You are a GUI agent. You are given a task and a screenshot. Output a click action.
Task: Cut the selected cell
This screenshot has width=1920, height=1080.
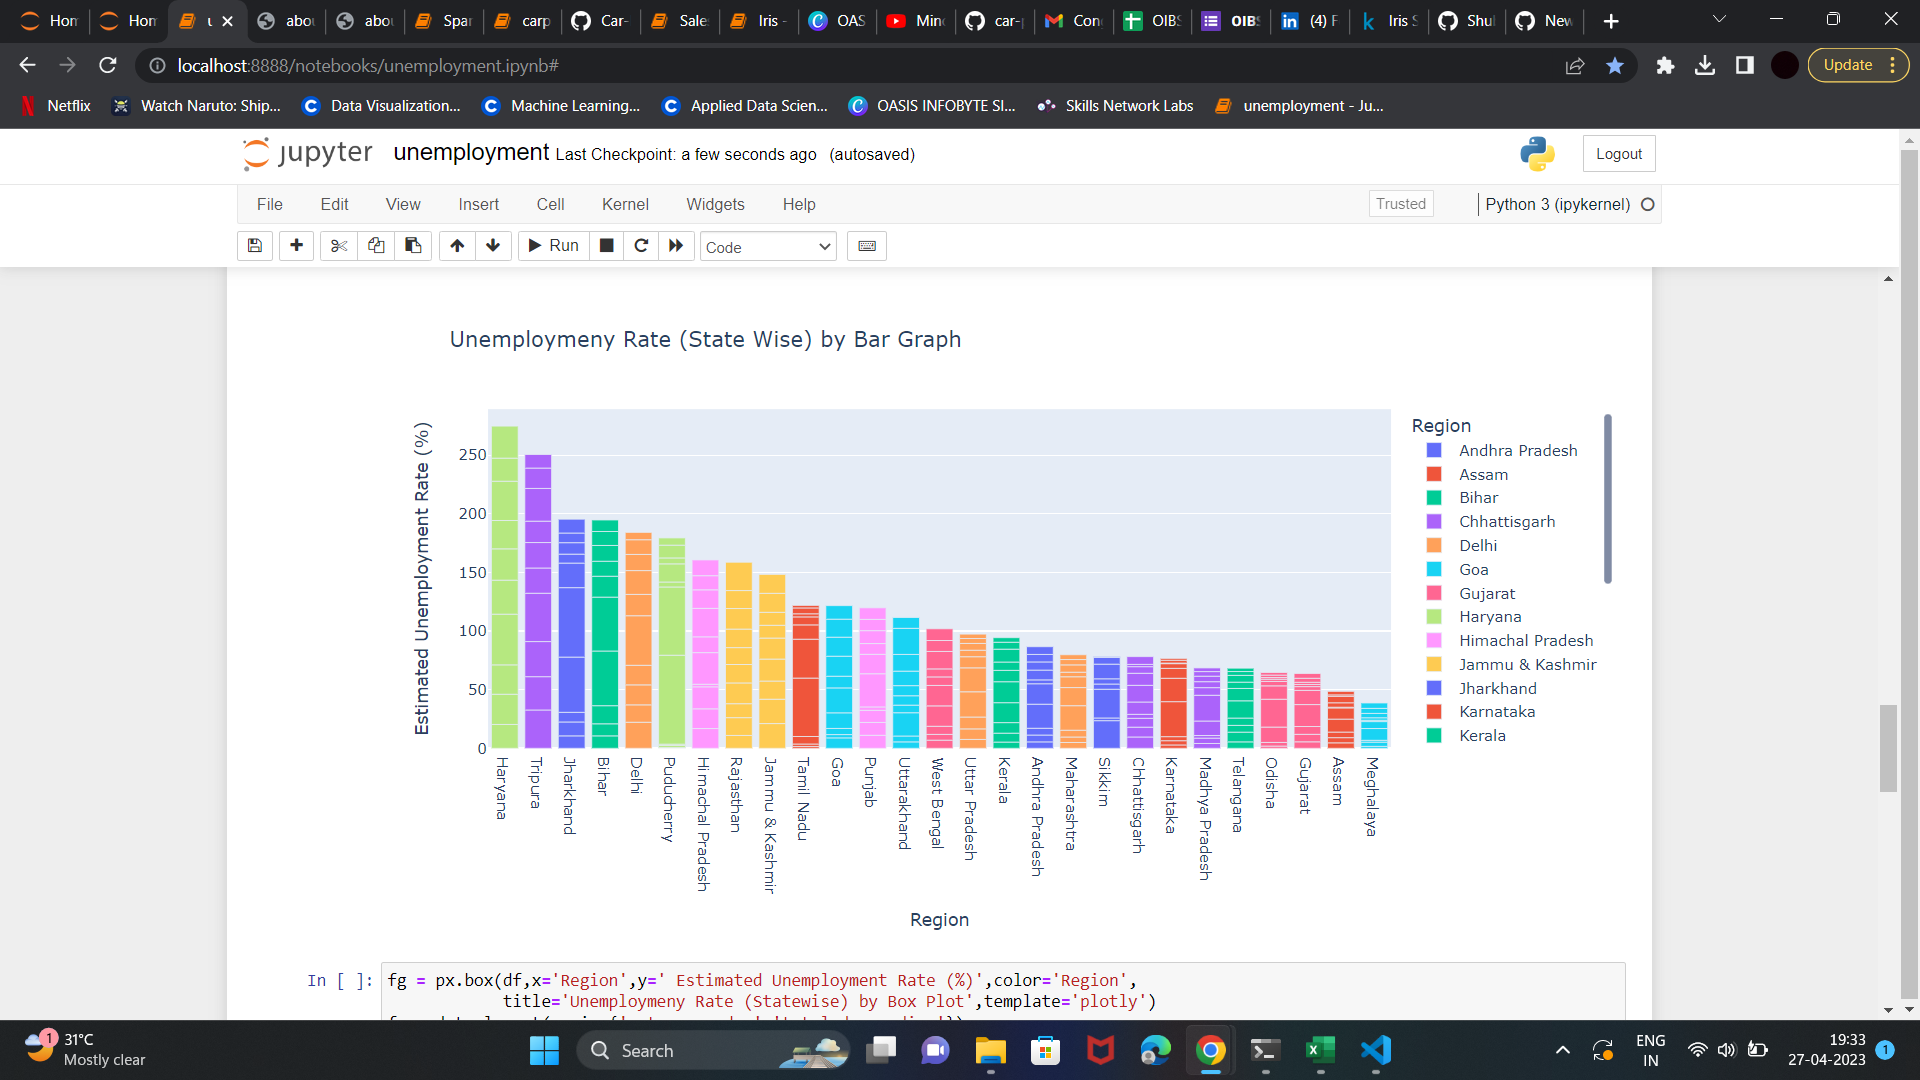[x=338, y=246]
